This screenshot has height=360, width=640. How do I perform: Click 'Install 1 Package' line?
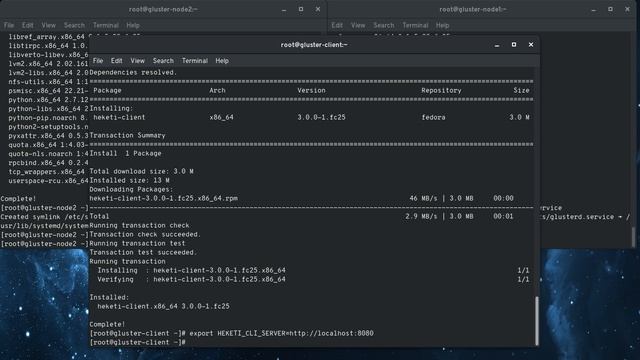click(125, 153)
